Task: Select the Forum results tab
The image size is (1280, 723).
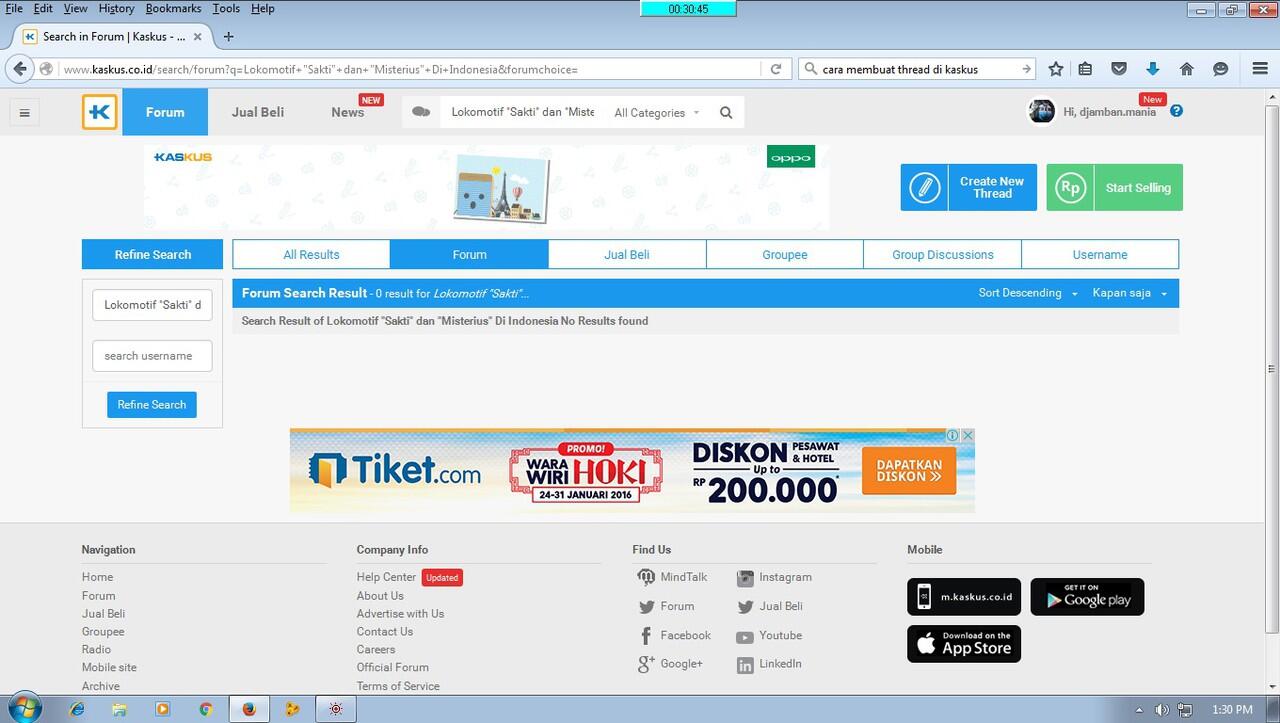Action: 469,254
